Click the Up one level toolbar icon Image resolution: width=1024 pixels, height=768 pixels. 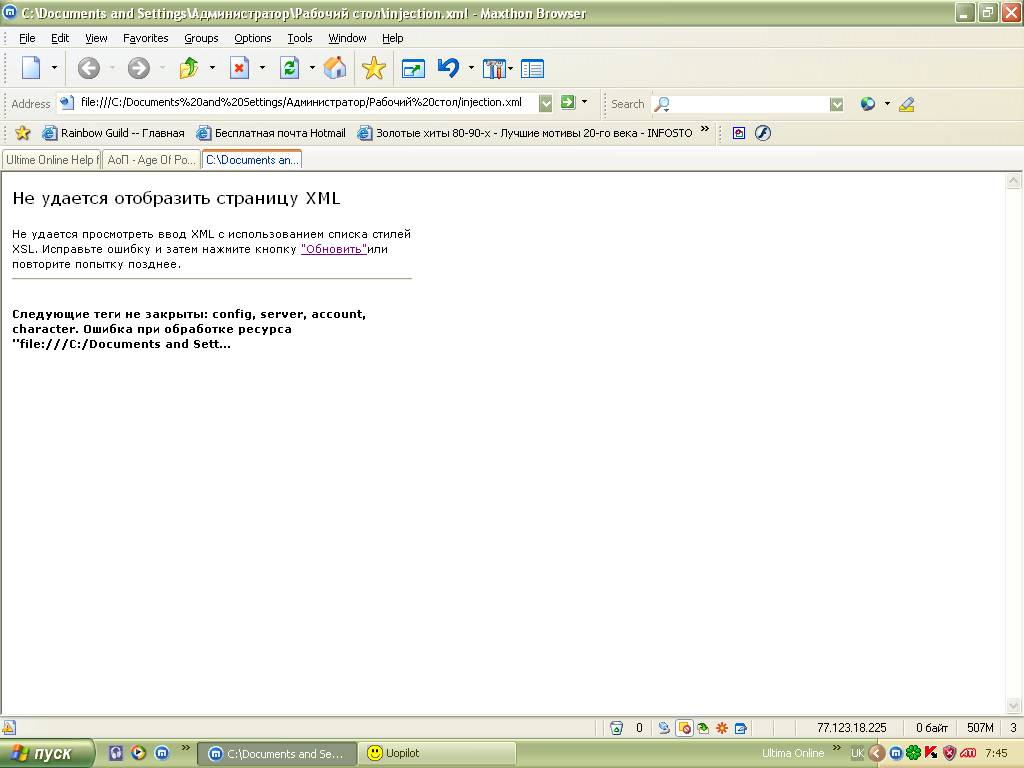pyautogui.click(x=189, y=68)
